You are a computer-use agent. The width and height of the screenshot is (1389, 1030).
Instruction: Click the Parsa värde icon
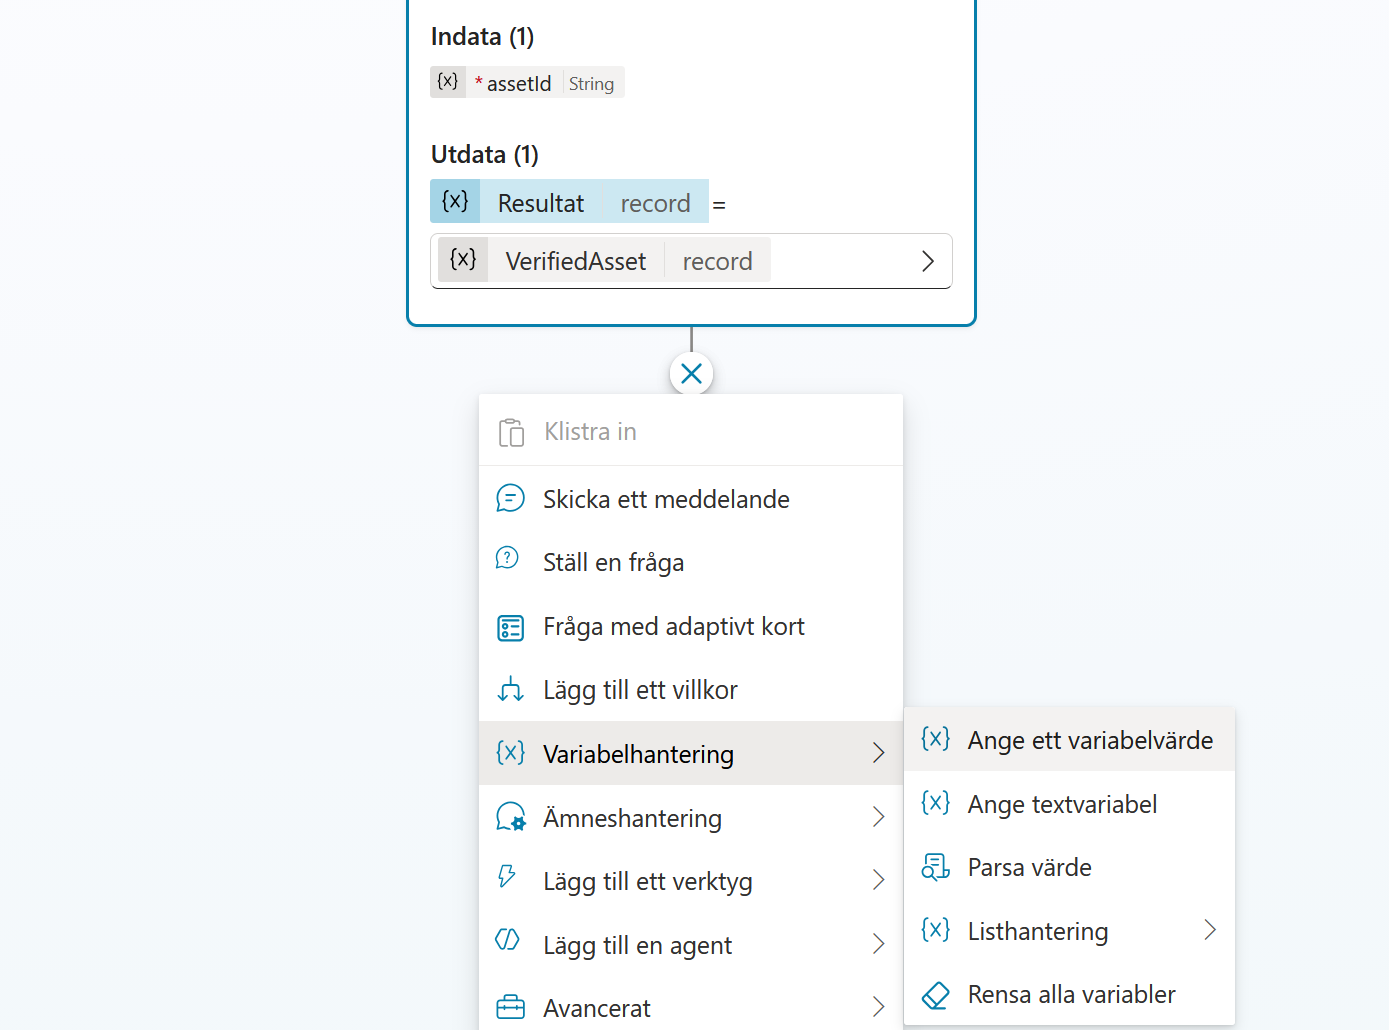coord(936,867)
